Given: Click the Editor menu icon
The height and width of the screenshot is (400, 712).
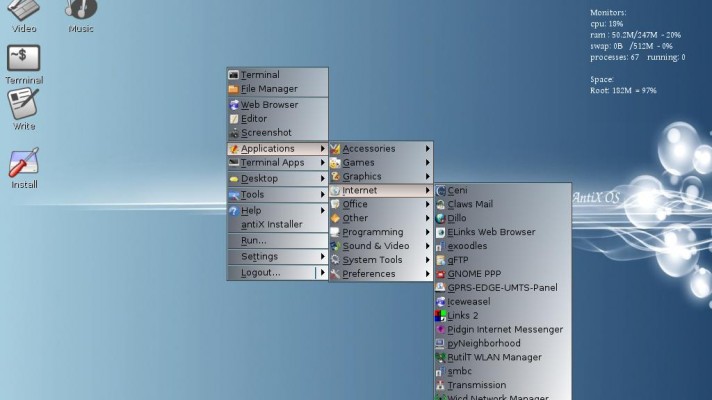Looking at the screenshot, I should [234, 119].
